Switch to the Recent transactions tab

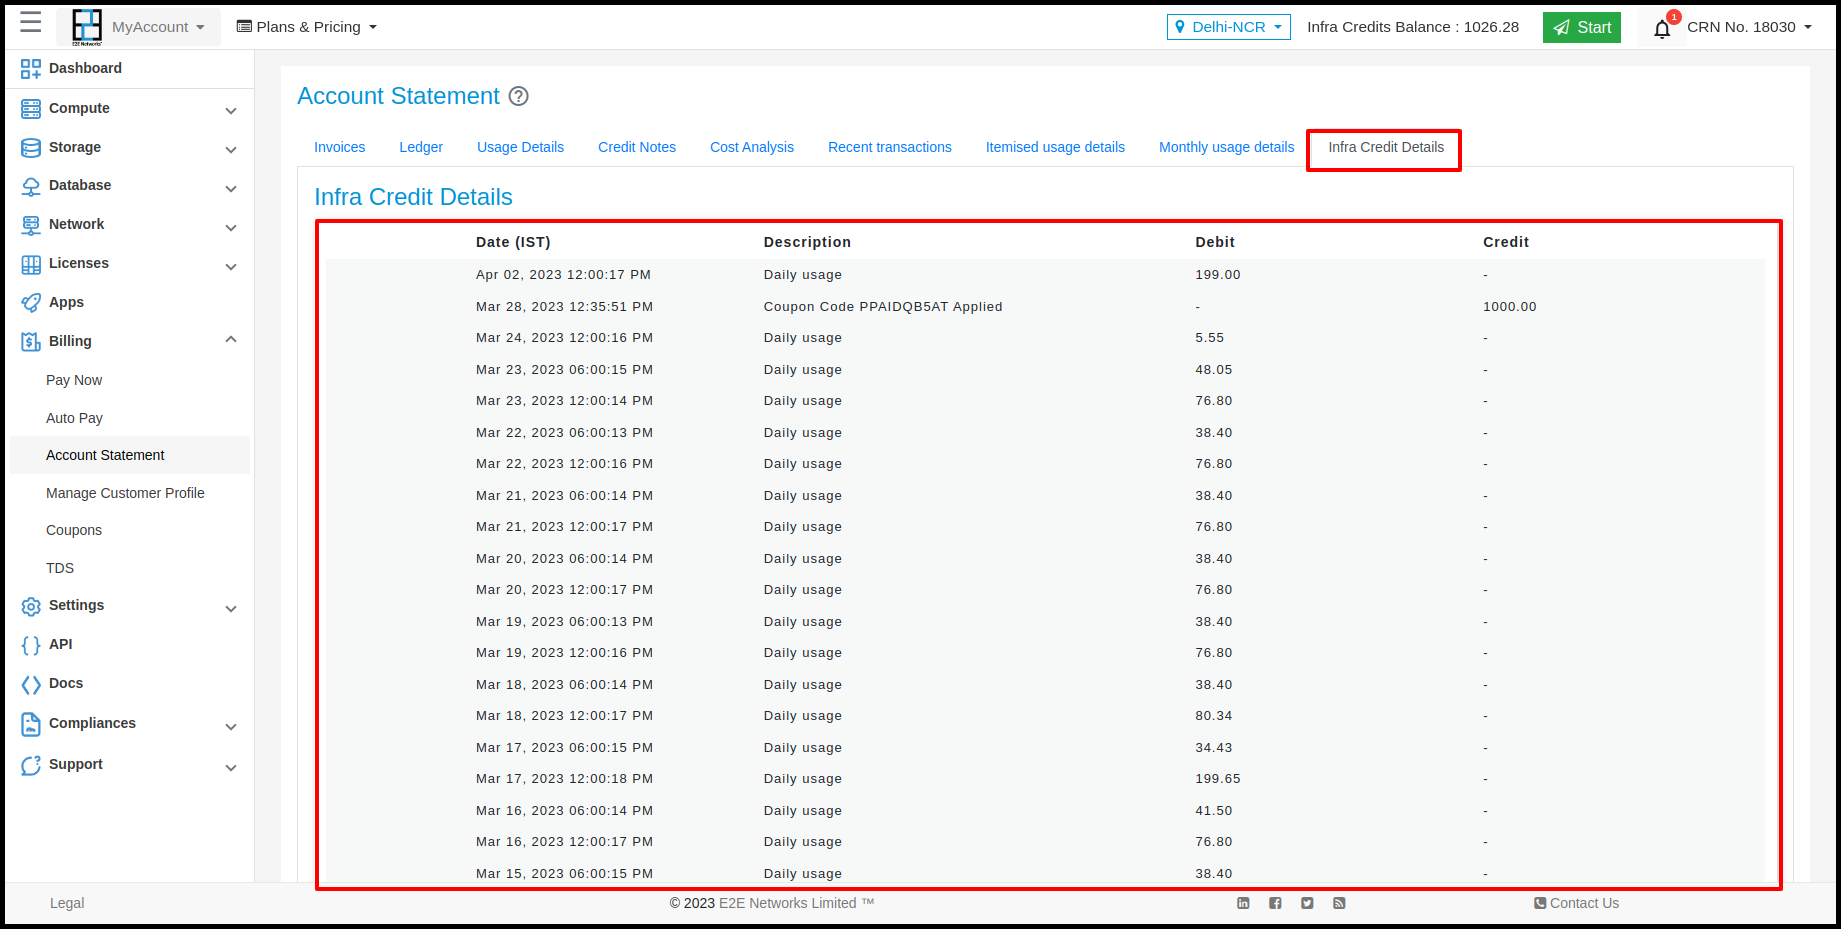pyautogui.click(x=890, y=147)
